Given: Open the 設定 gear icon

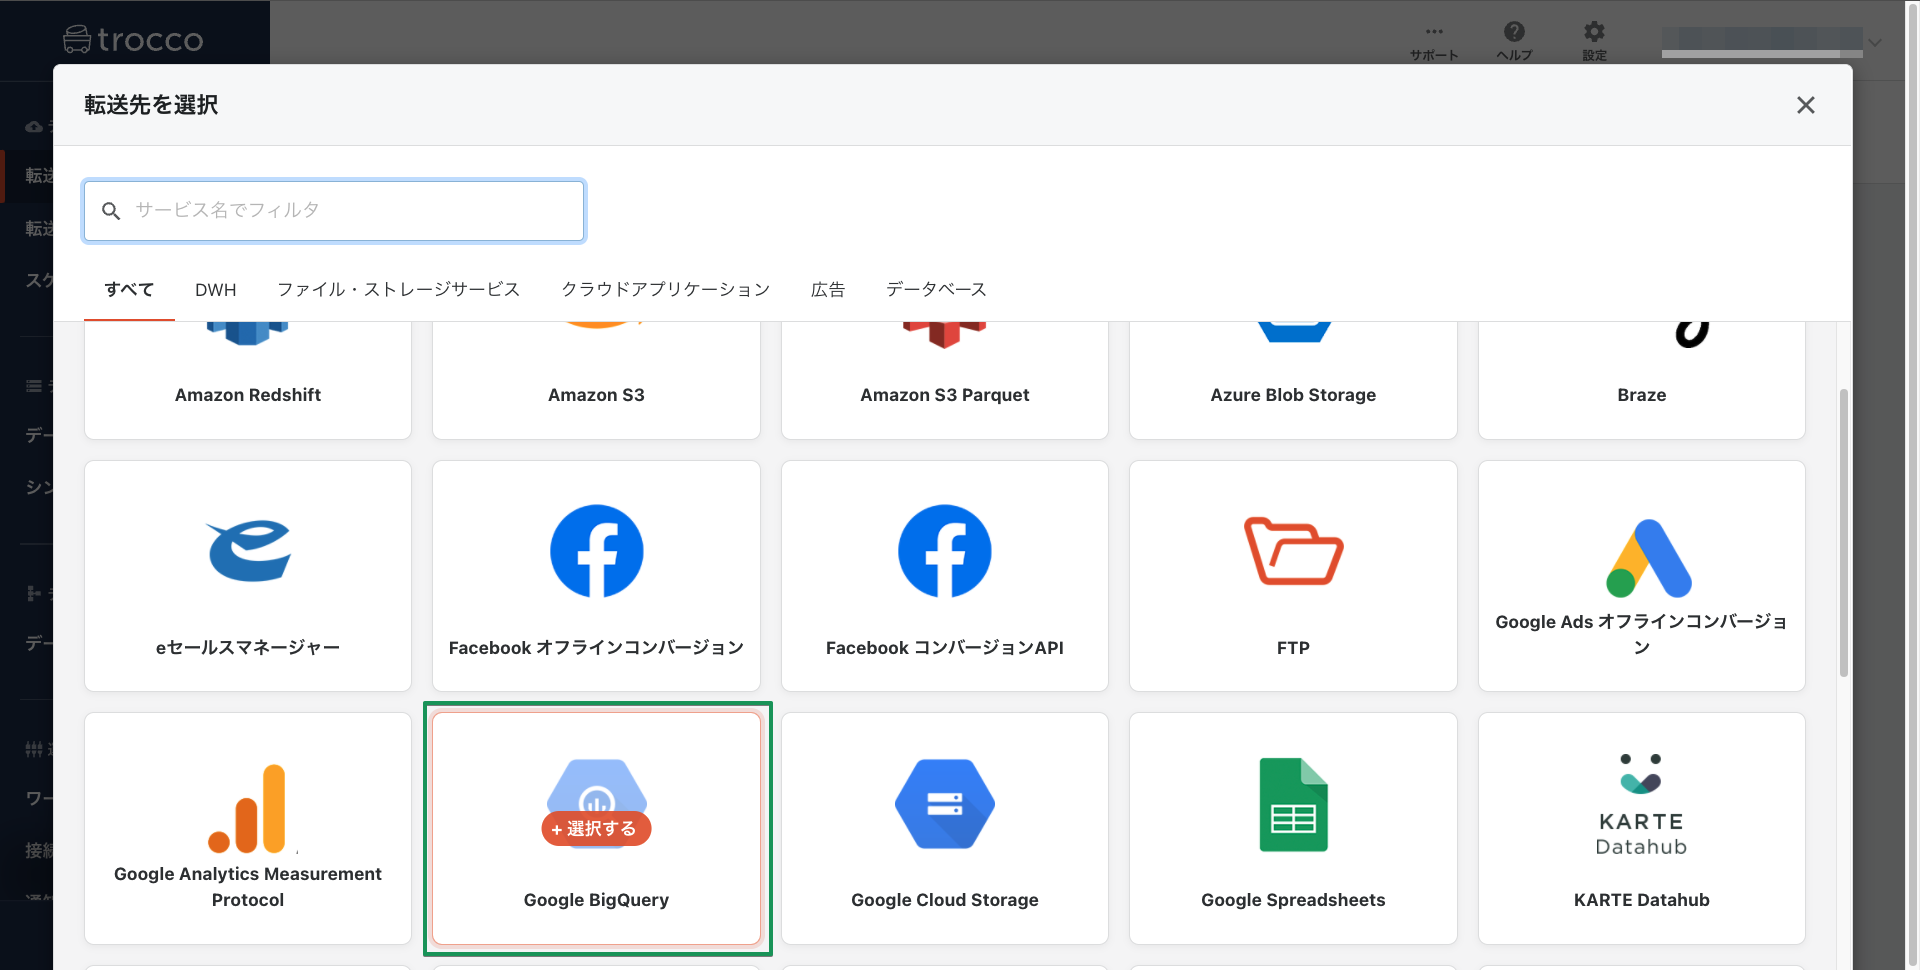Looking at the screenshot, I should pos(1595,32).
